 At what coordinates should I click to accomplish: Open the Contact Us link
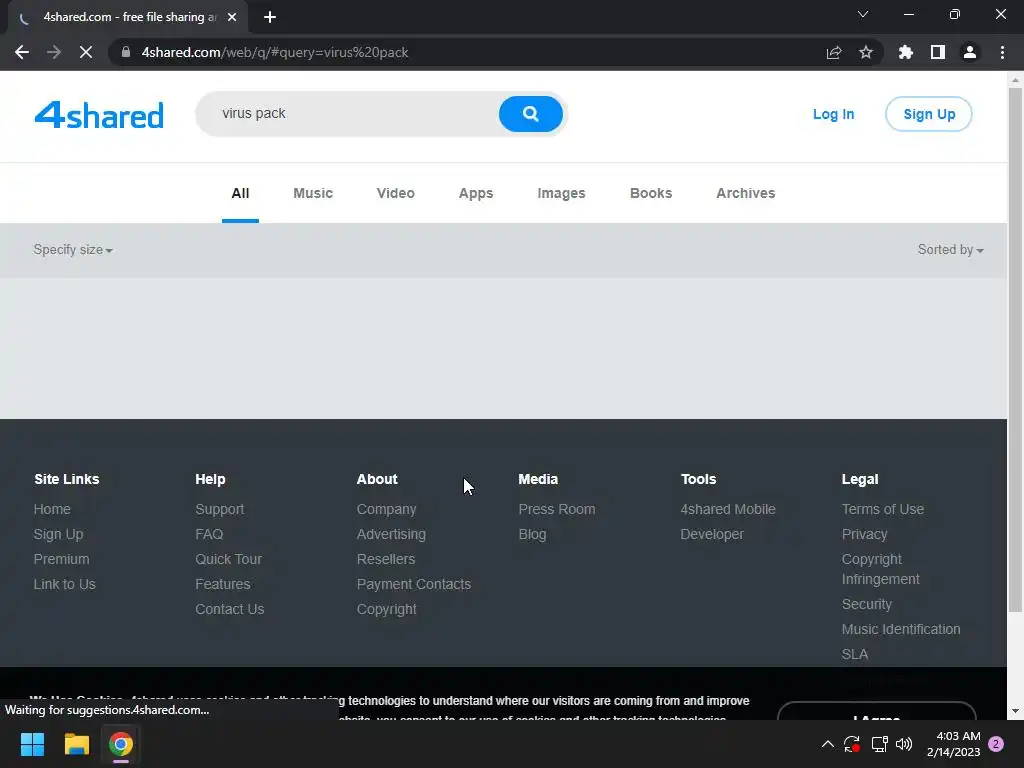pyautogui.click(x=230, y=609)
